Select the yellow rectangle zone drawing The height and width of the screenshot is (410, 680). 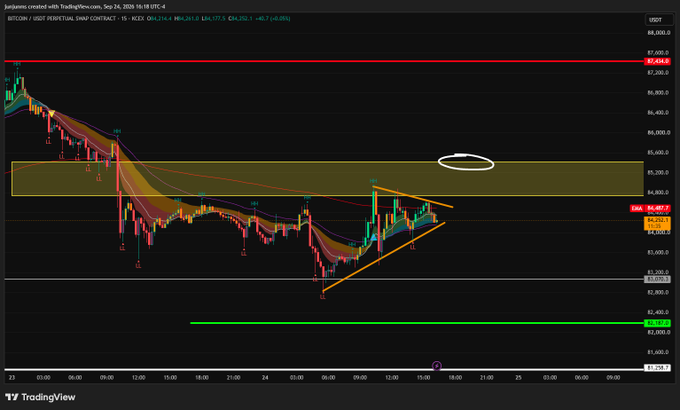click(x=327, y=179)
